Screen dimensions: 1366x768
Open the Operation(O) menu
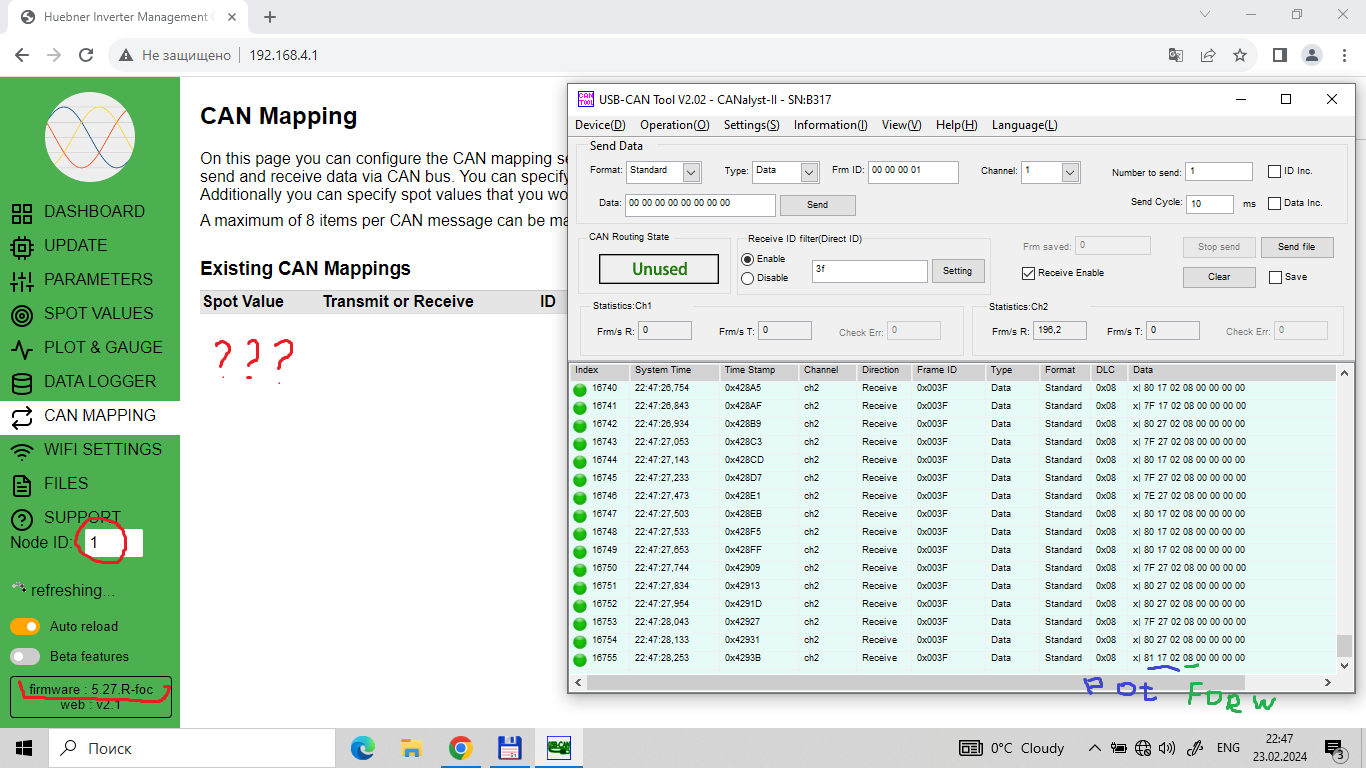coord(674,125)
